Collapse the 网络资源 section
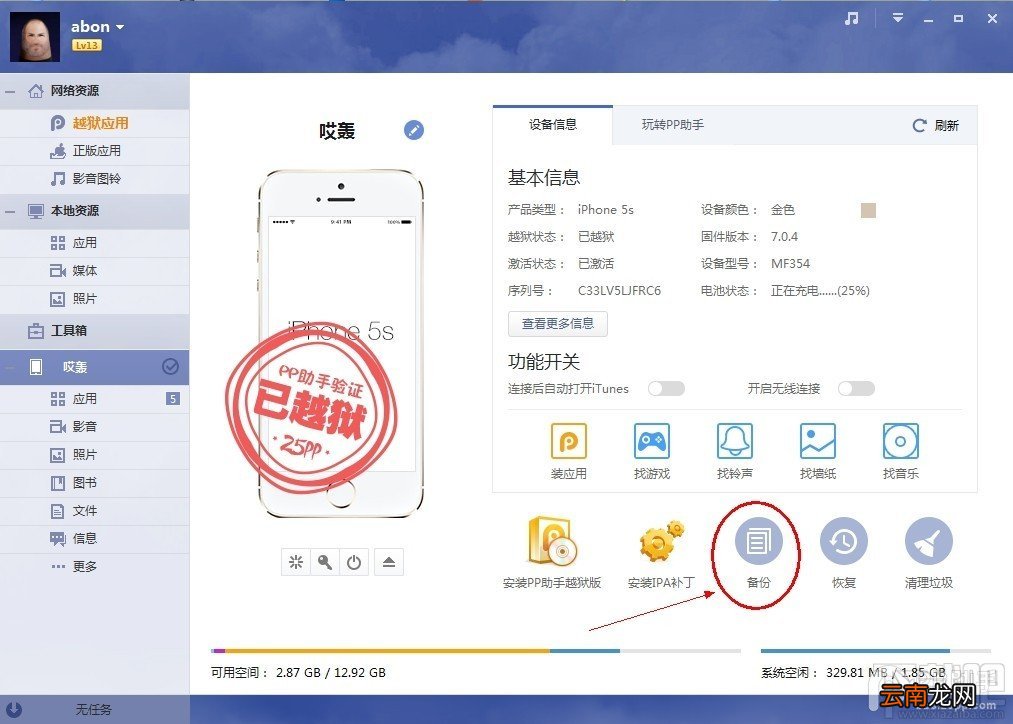1013x724 pixels. coord(10,91)
